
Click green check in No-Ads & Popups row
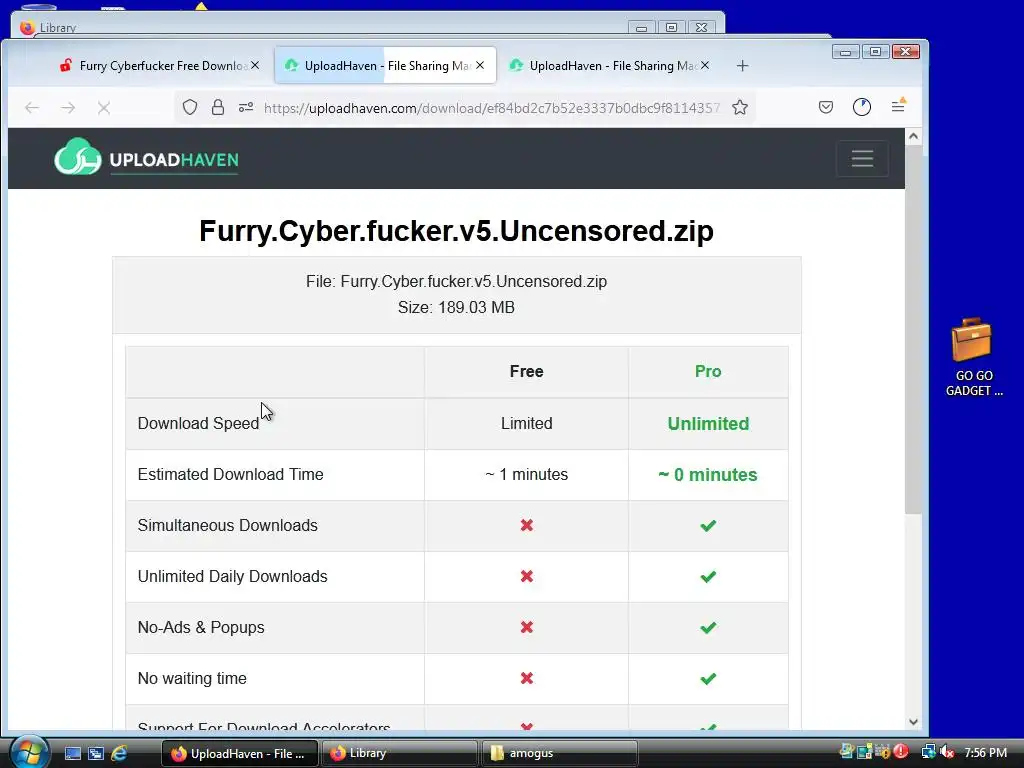(708, 628)
